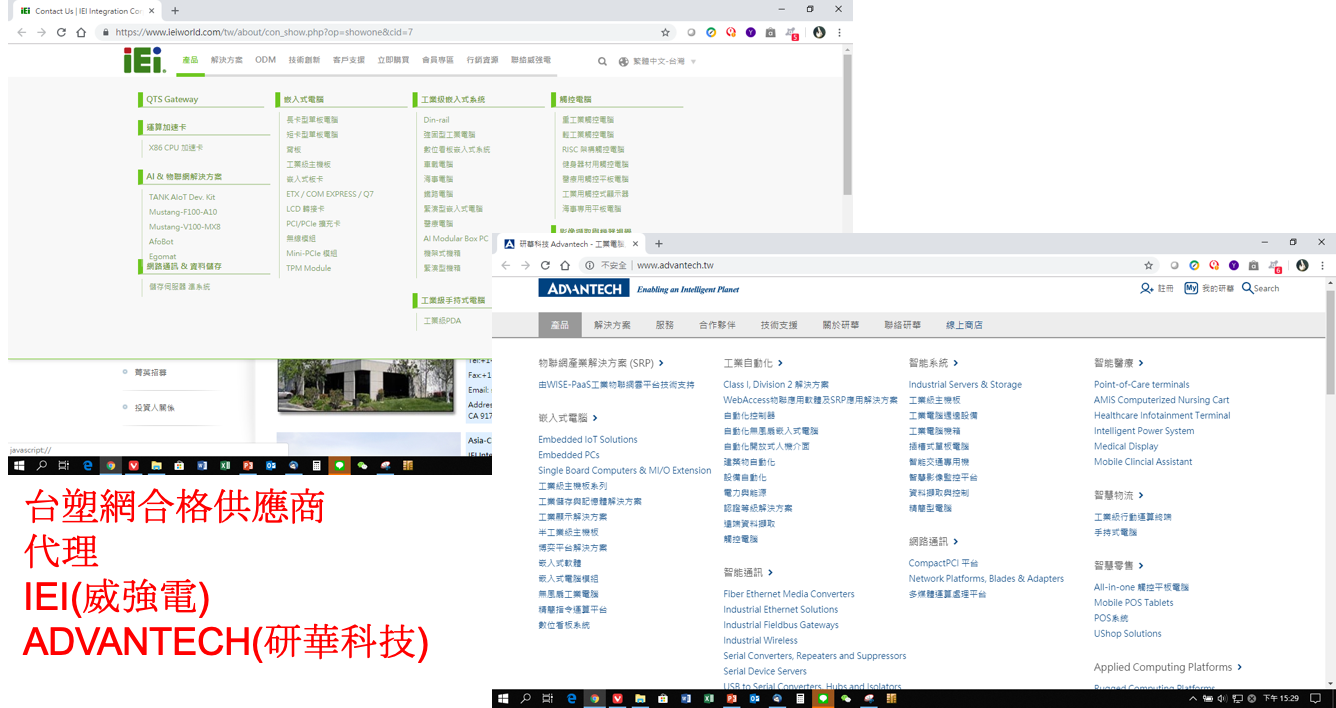Open the TPM Module link
1336x708 pixels.
pyautogui.click(x=308, y=268)
